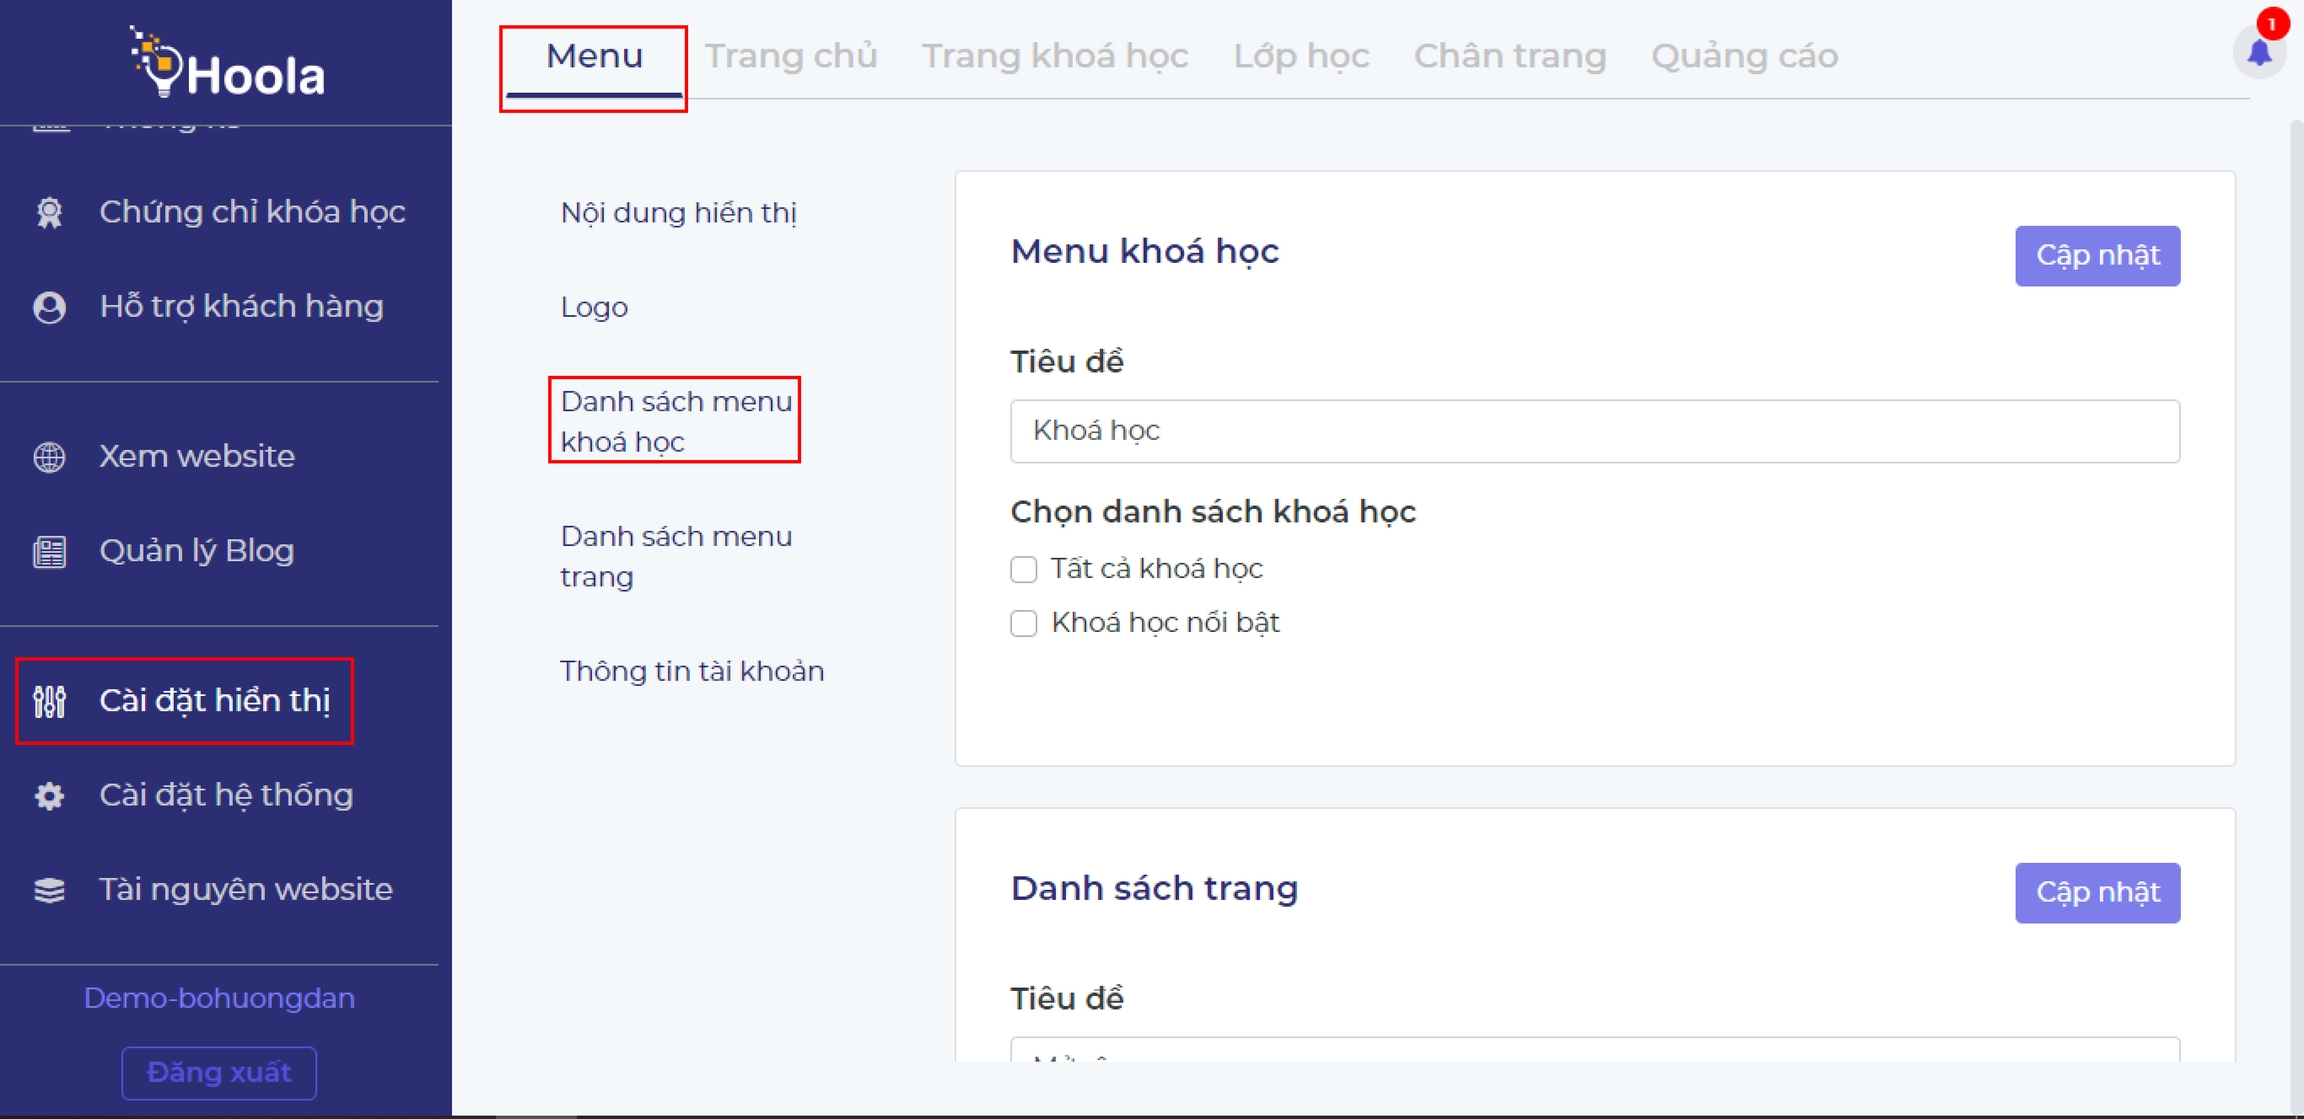Screen dimensions: 2304x1119
Task: Select the Chân trang tab
Action: click(x=1509, y=56)
